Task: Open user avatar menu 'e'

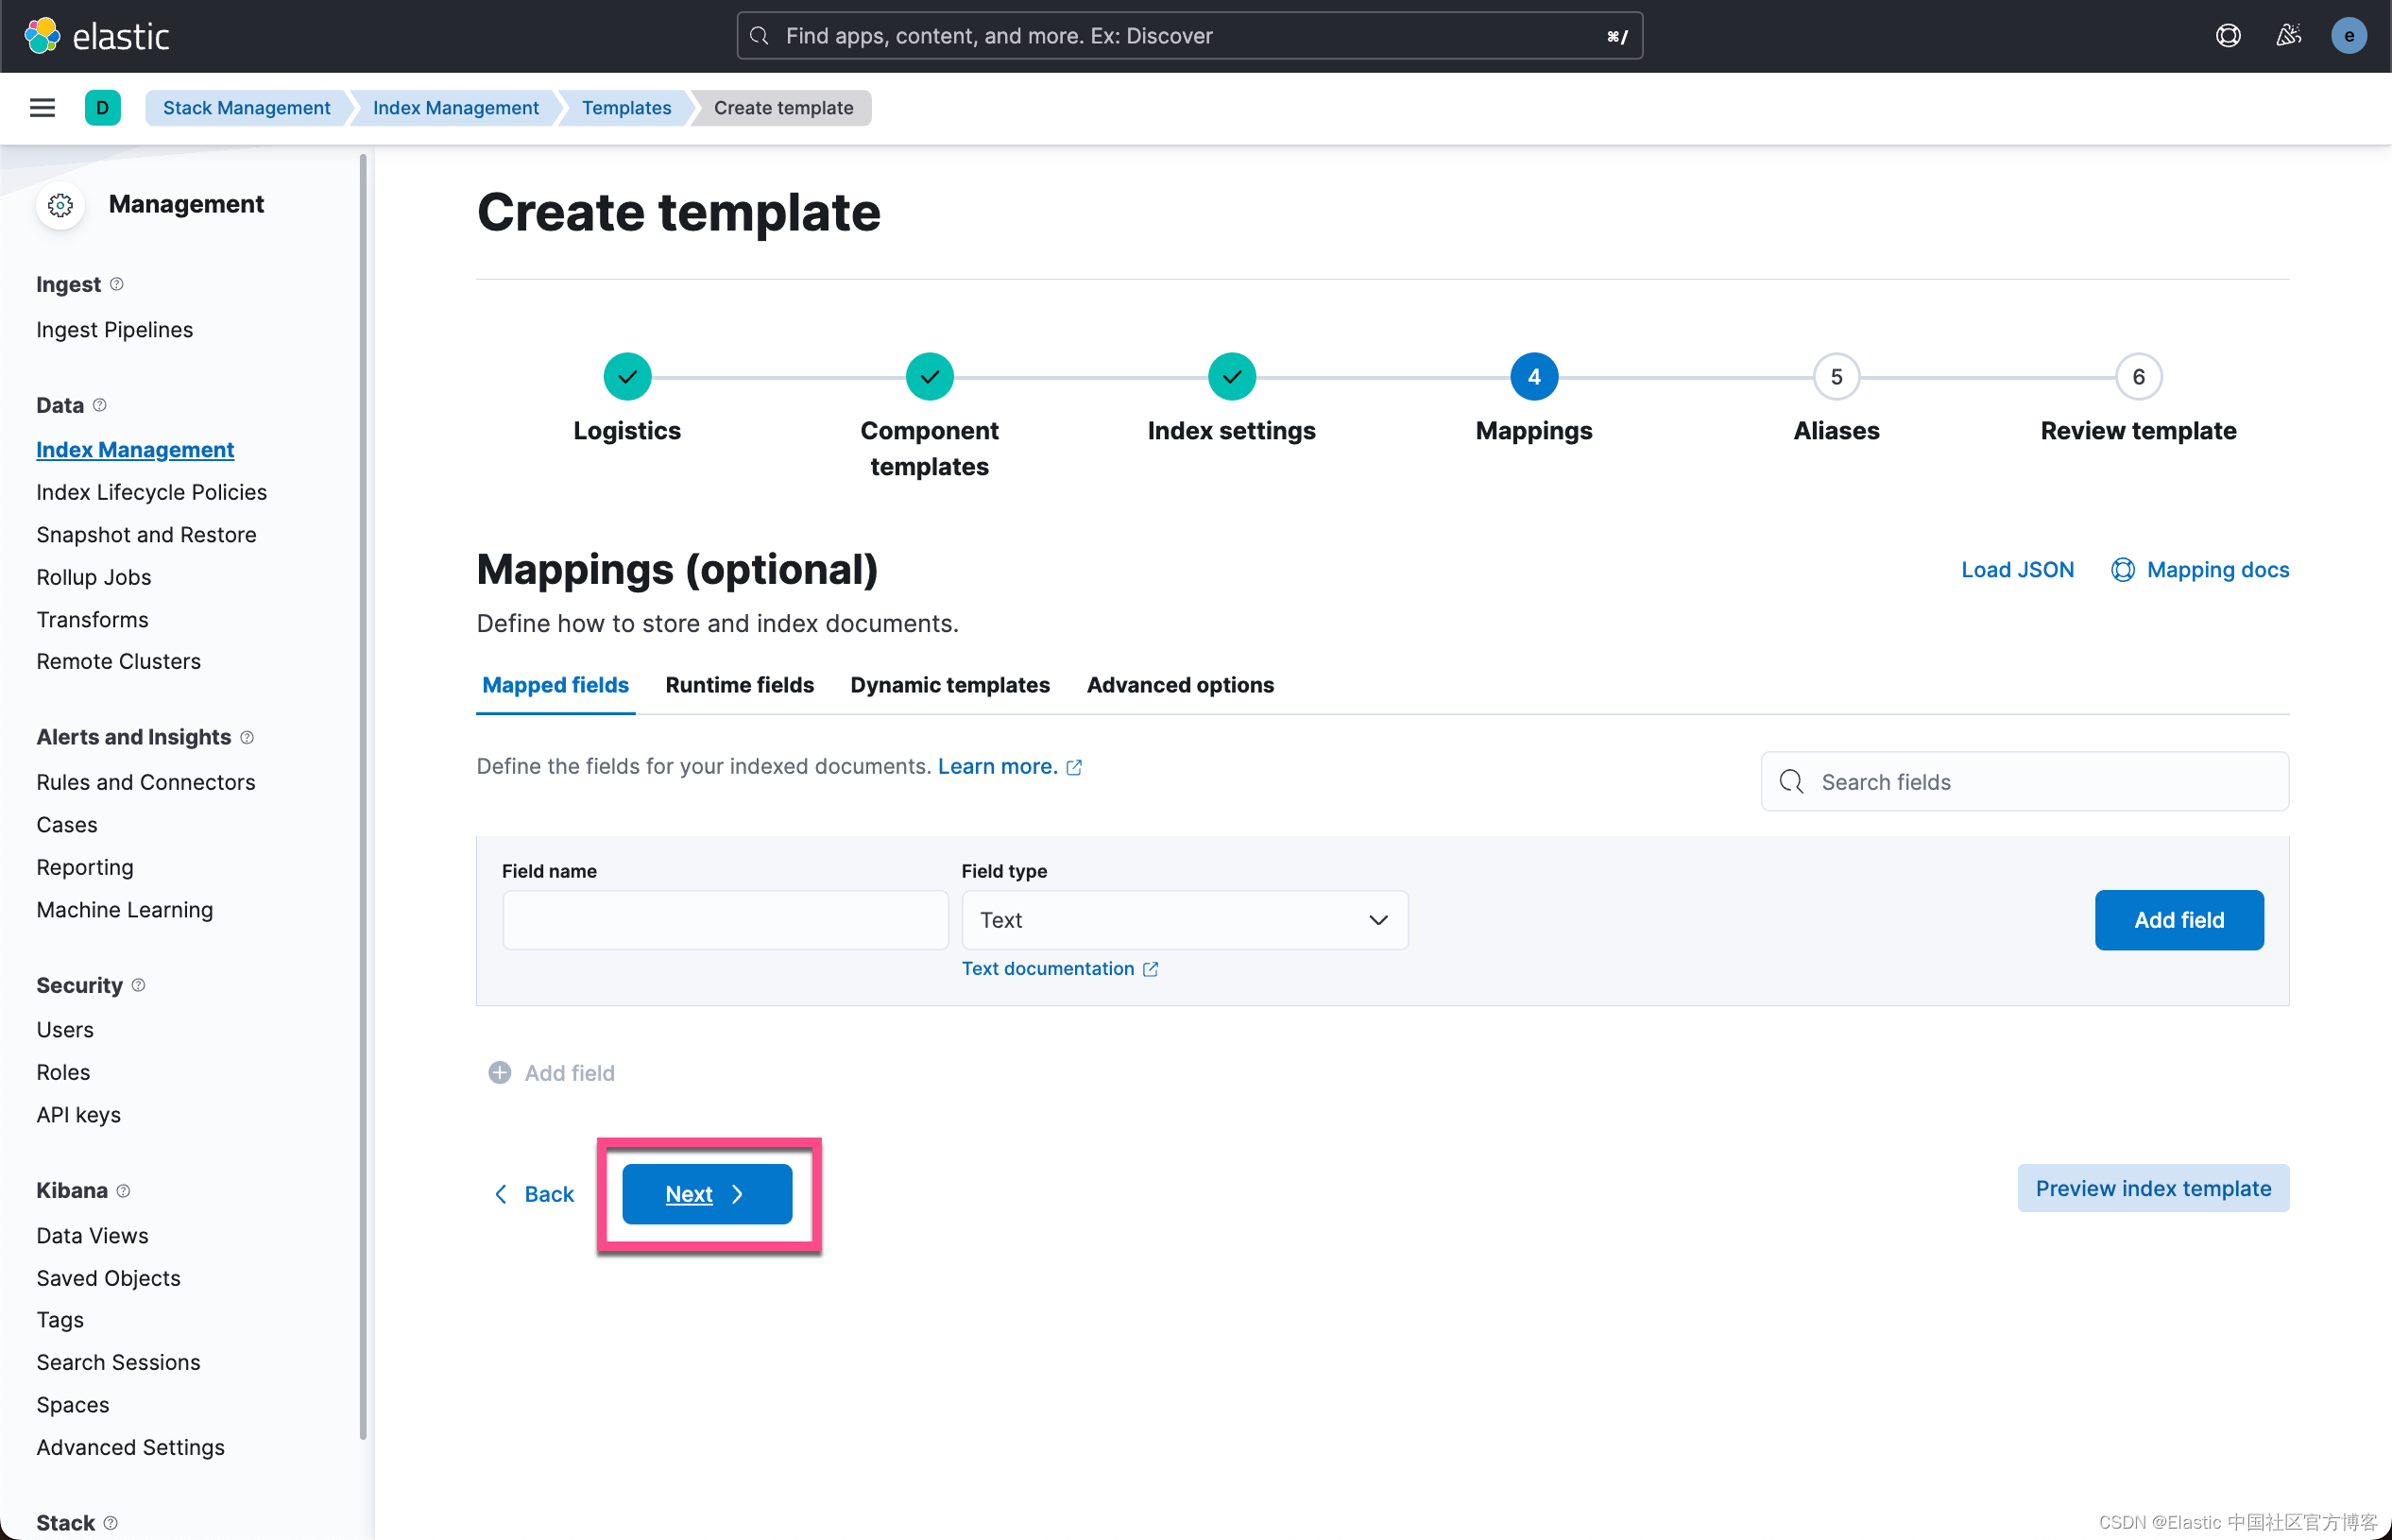Action: tap(2348, 36)
